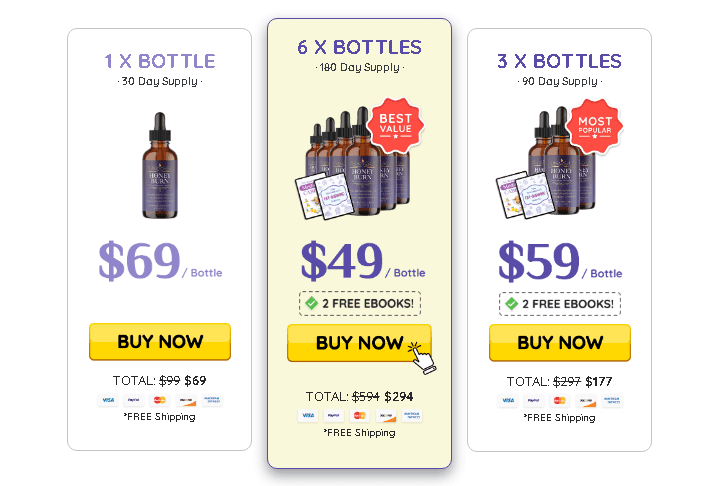Click the green checkmark in 6 bottles offer
Viewport: 704px width, 486px height.
tap(312, 303)
